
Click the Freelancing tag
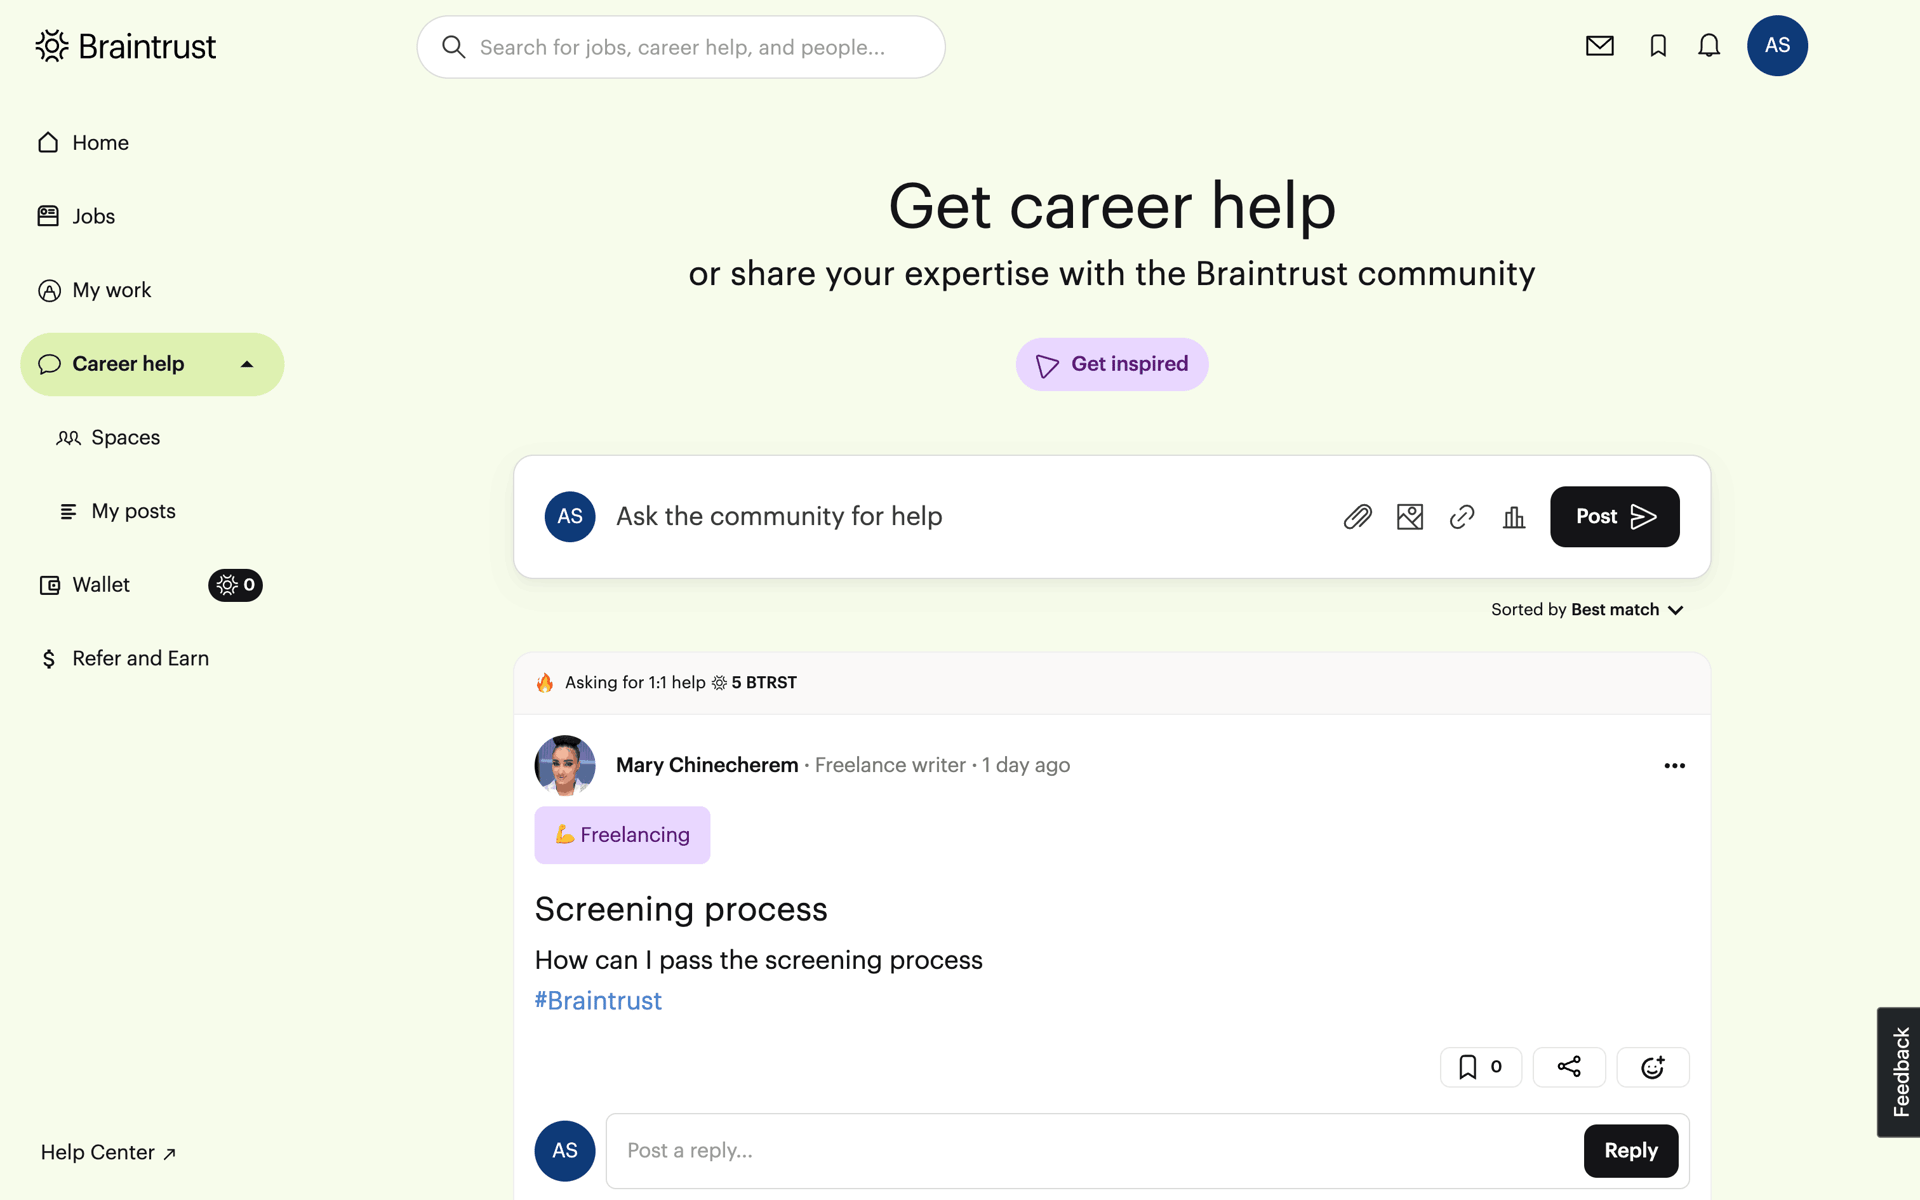622,835
